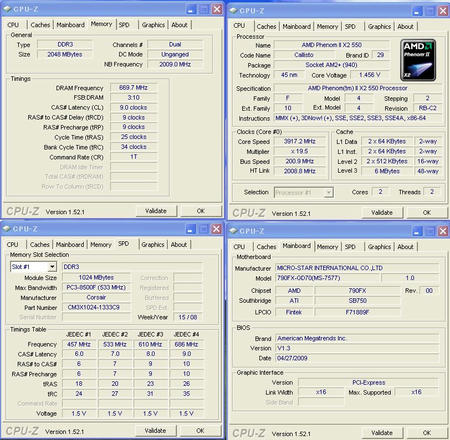Click the Core Speed value 3917.2 MHz

tap(300, 141)
